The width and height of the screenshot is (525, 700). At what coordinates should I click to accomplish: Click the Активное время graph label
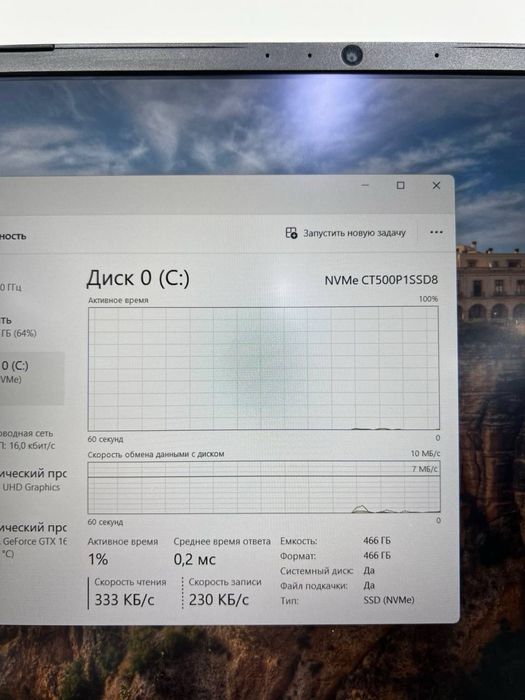(x=118, y=300)
